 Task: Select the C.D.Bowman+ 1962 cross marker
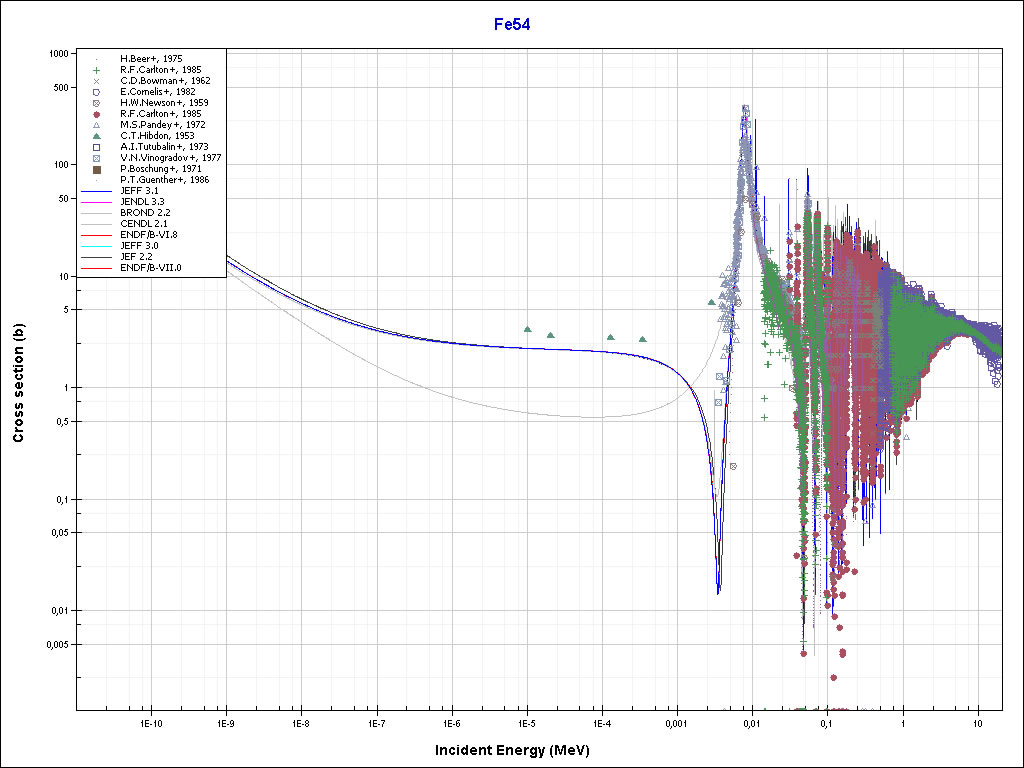[x=97, y=81]
